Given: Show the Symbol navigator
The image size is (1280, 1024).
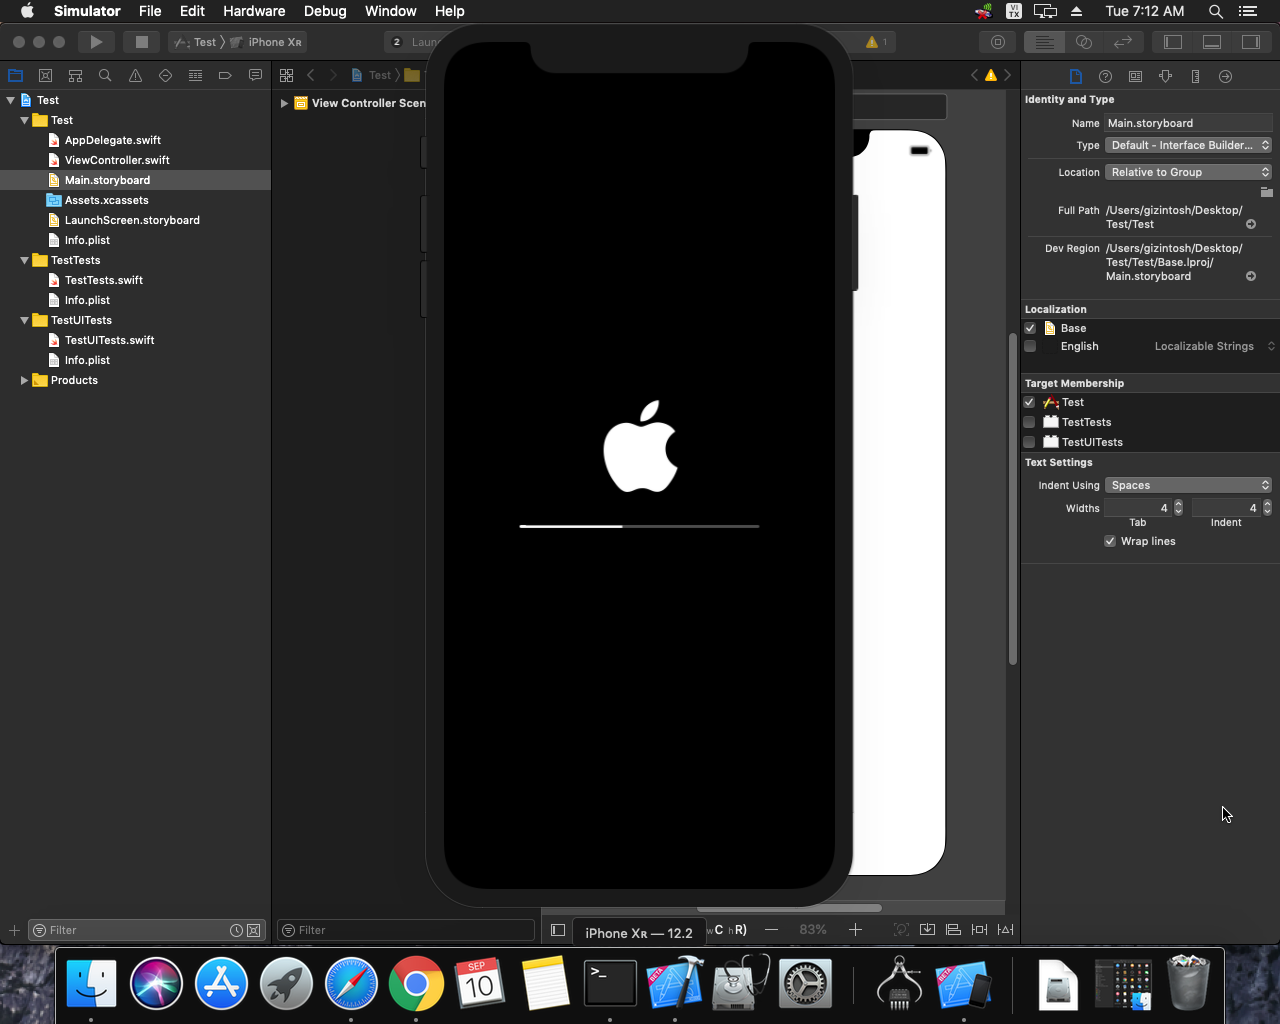Looking at the screenshot, I should click(x=75, y=76).
